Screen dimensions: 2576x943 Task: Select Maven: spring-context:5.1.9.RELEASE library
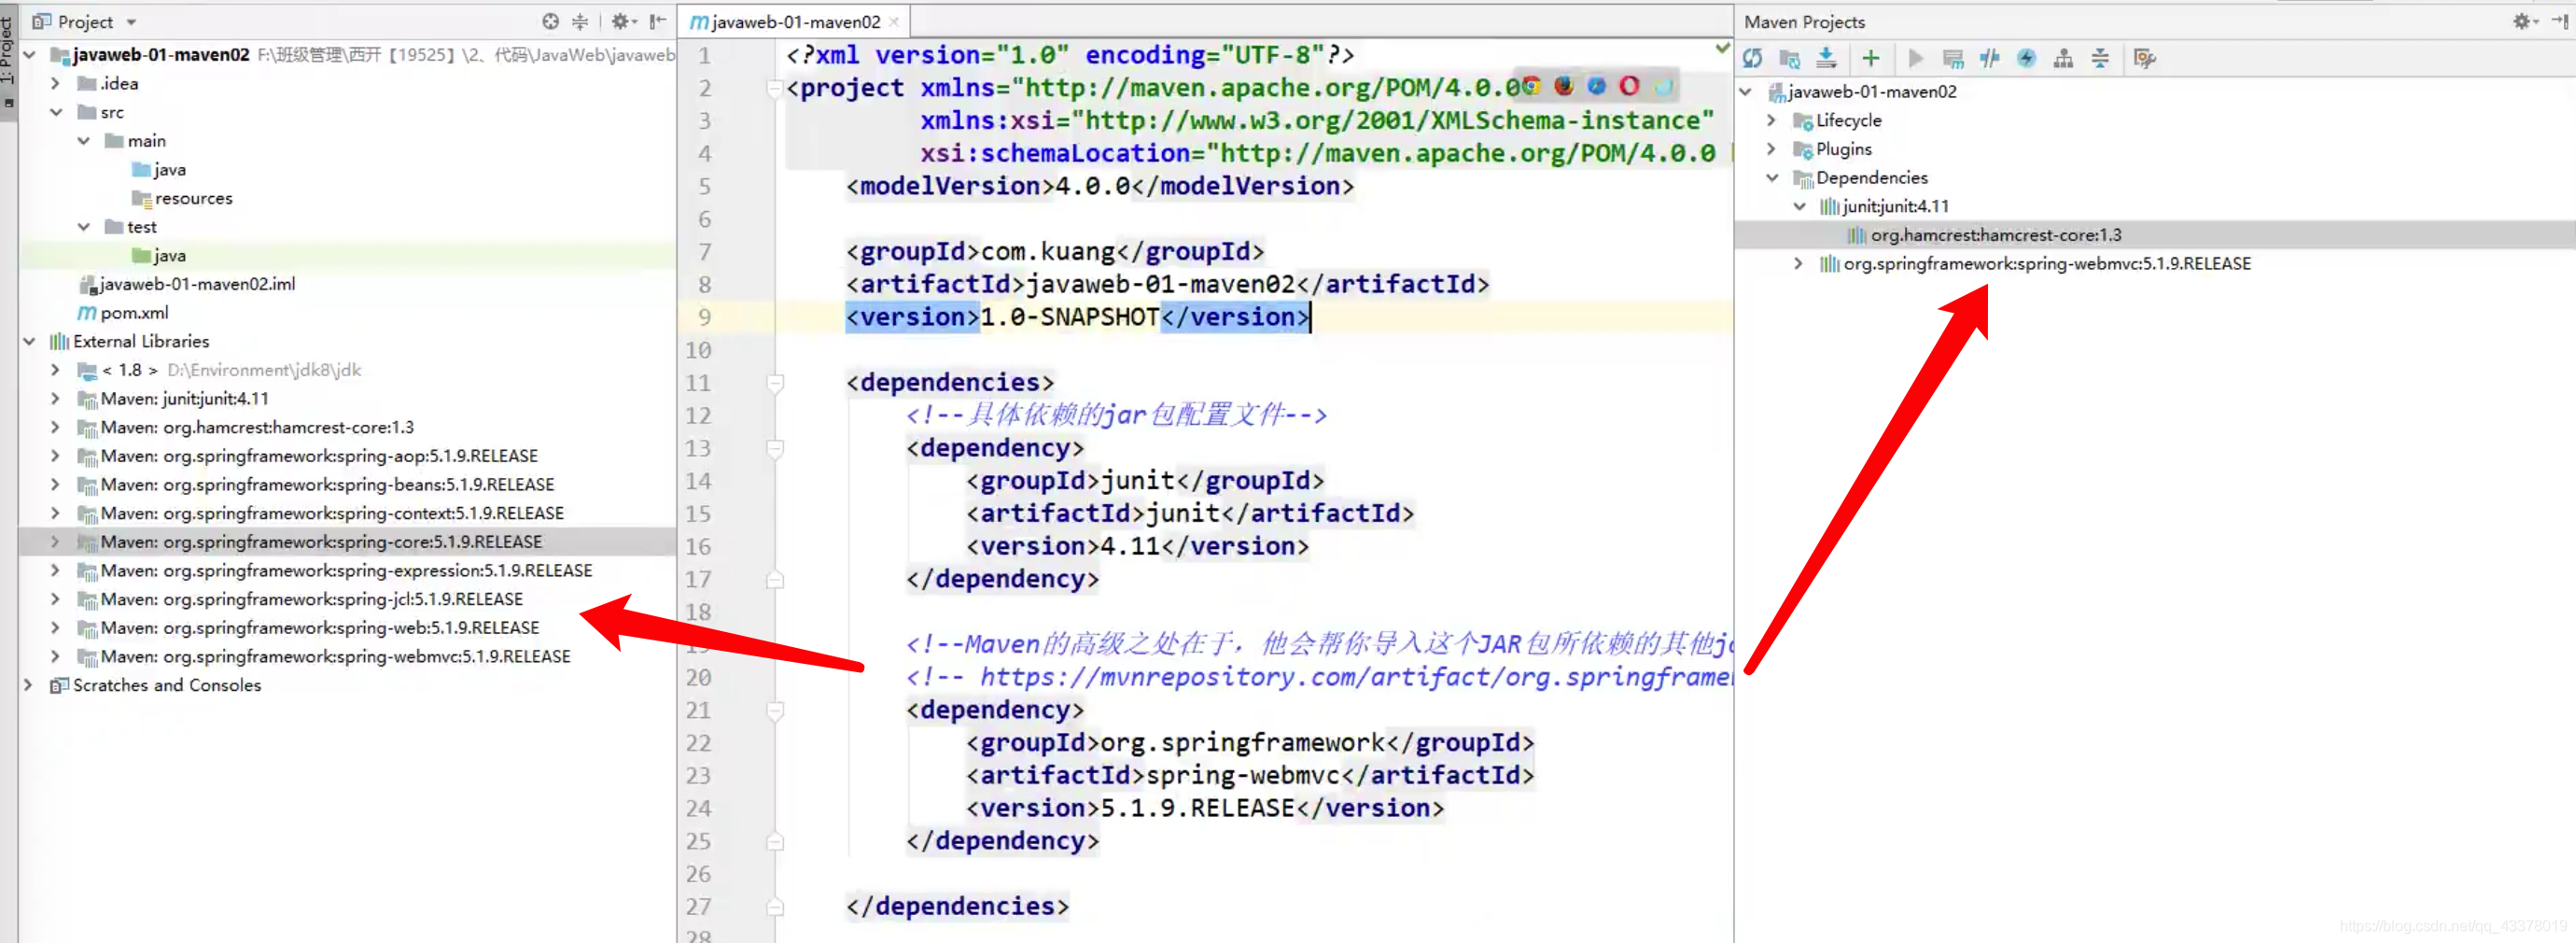click(321, 513)
